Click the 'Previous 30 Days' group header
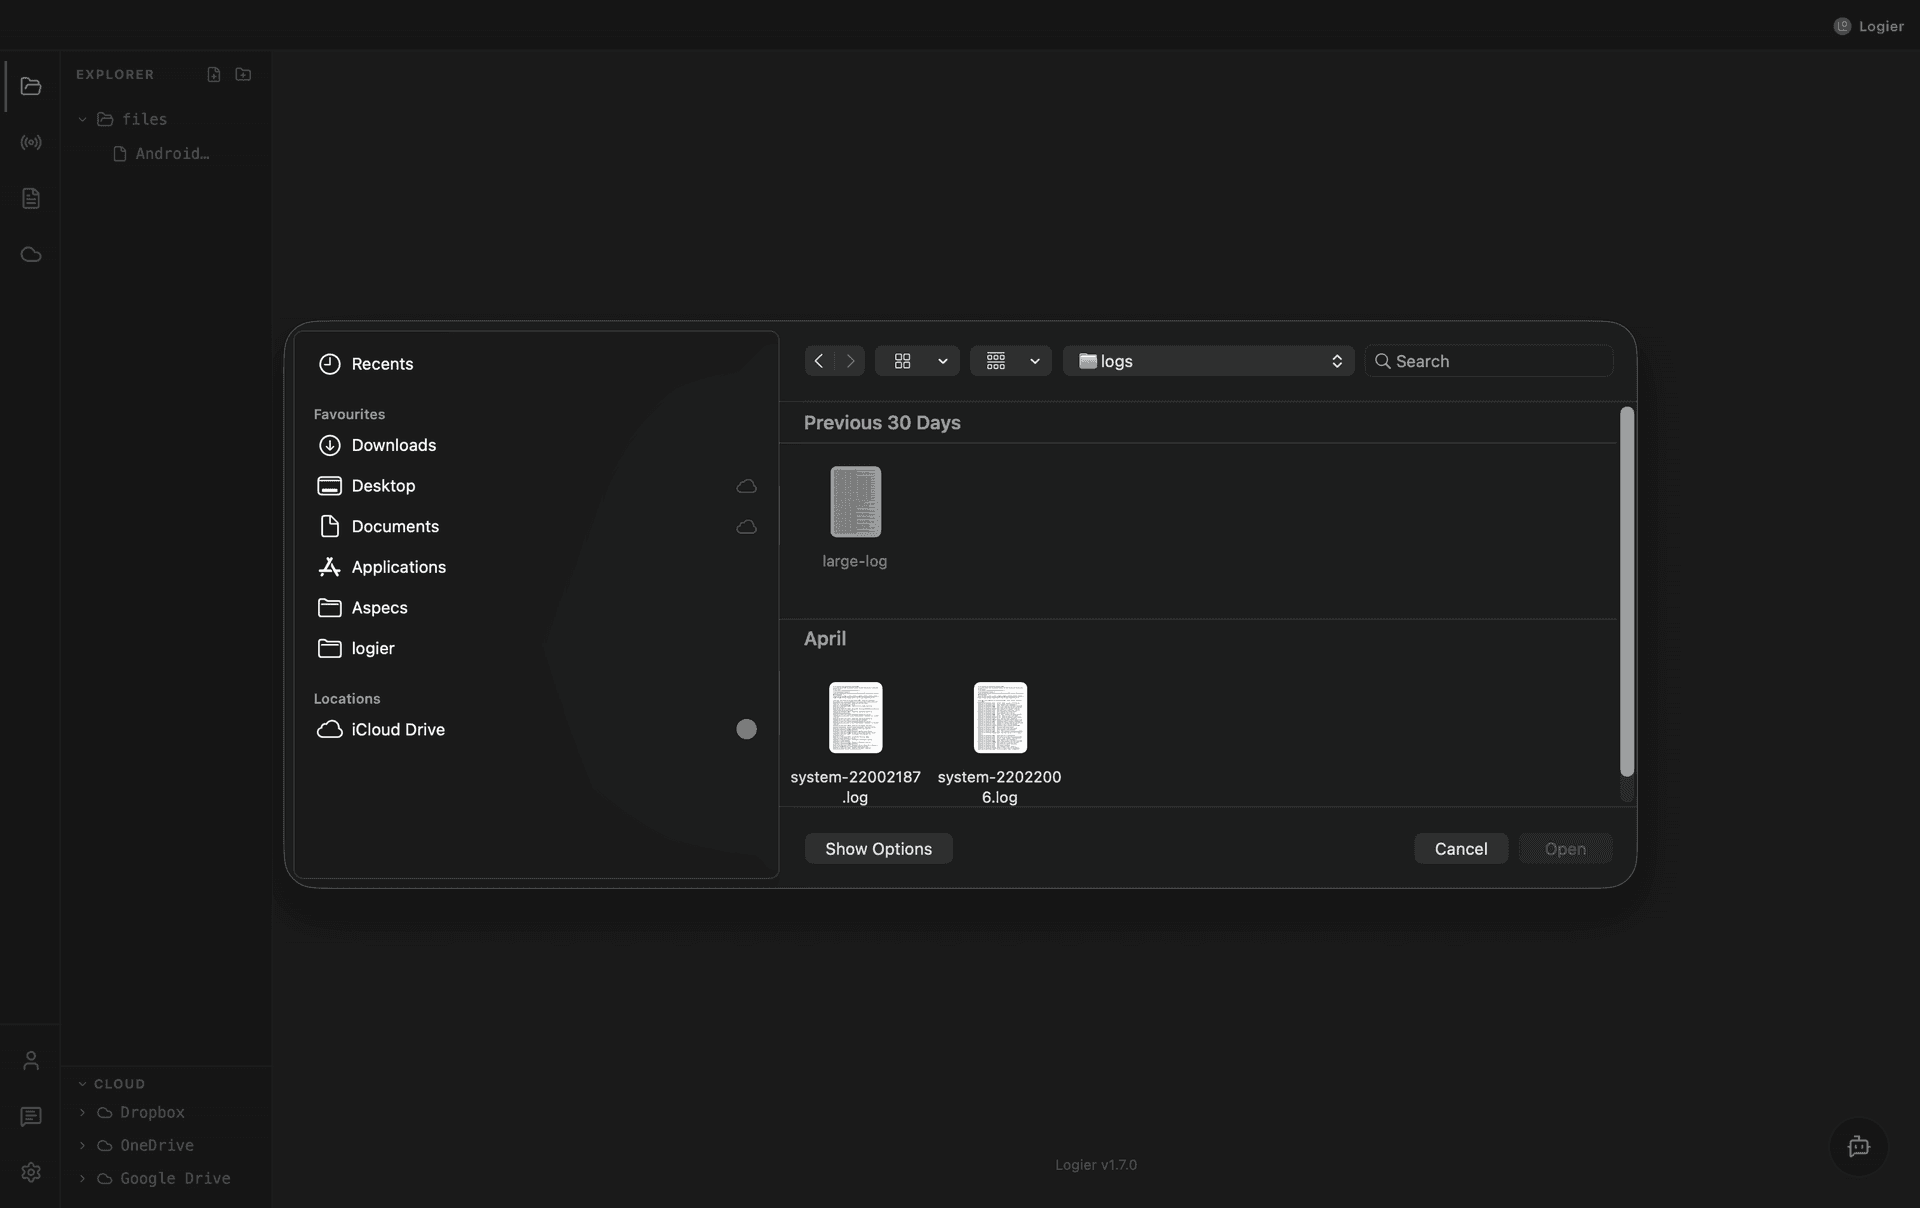1920x1208 pixels. (882, 423)
